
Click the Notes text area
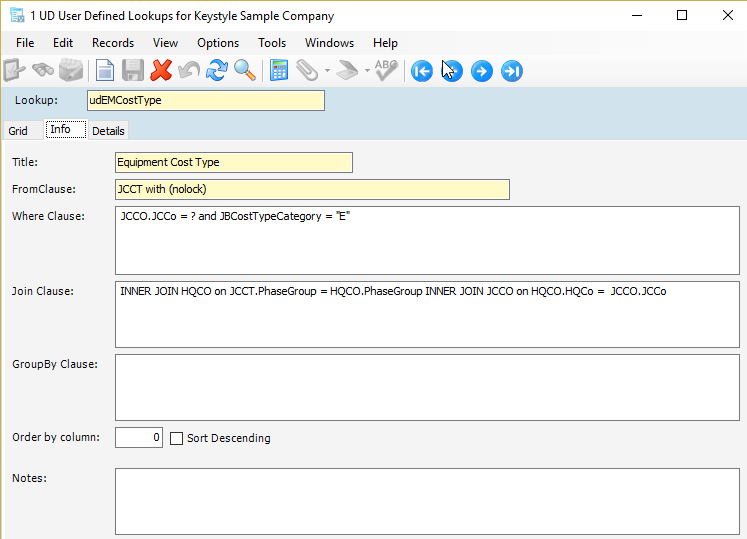click(427, 501)
